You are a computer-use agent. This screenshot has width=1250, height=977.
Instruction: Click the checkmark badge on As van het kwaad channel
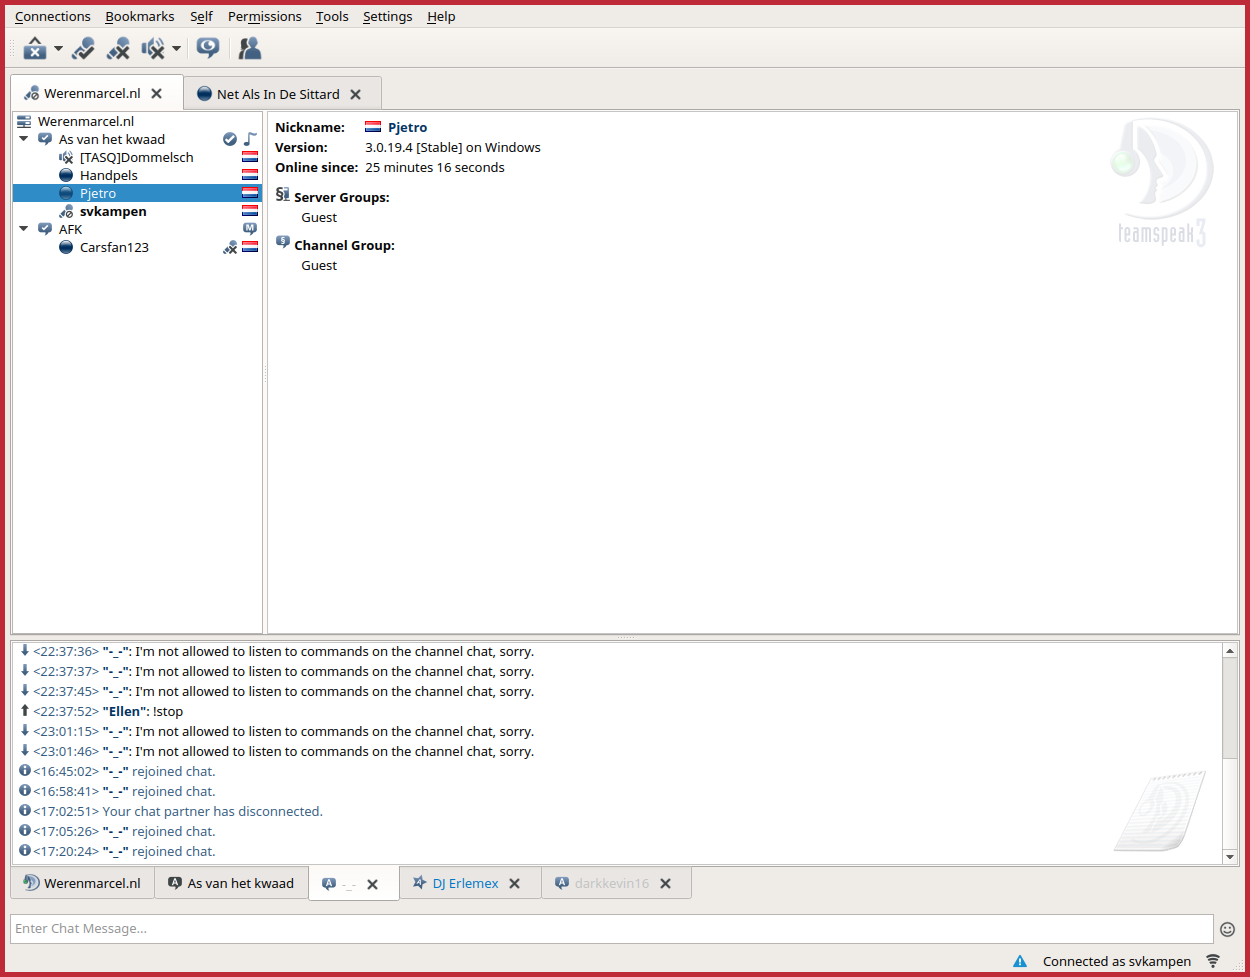pyautogui.click(x=230, y=139)
